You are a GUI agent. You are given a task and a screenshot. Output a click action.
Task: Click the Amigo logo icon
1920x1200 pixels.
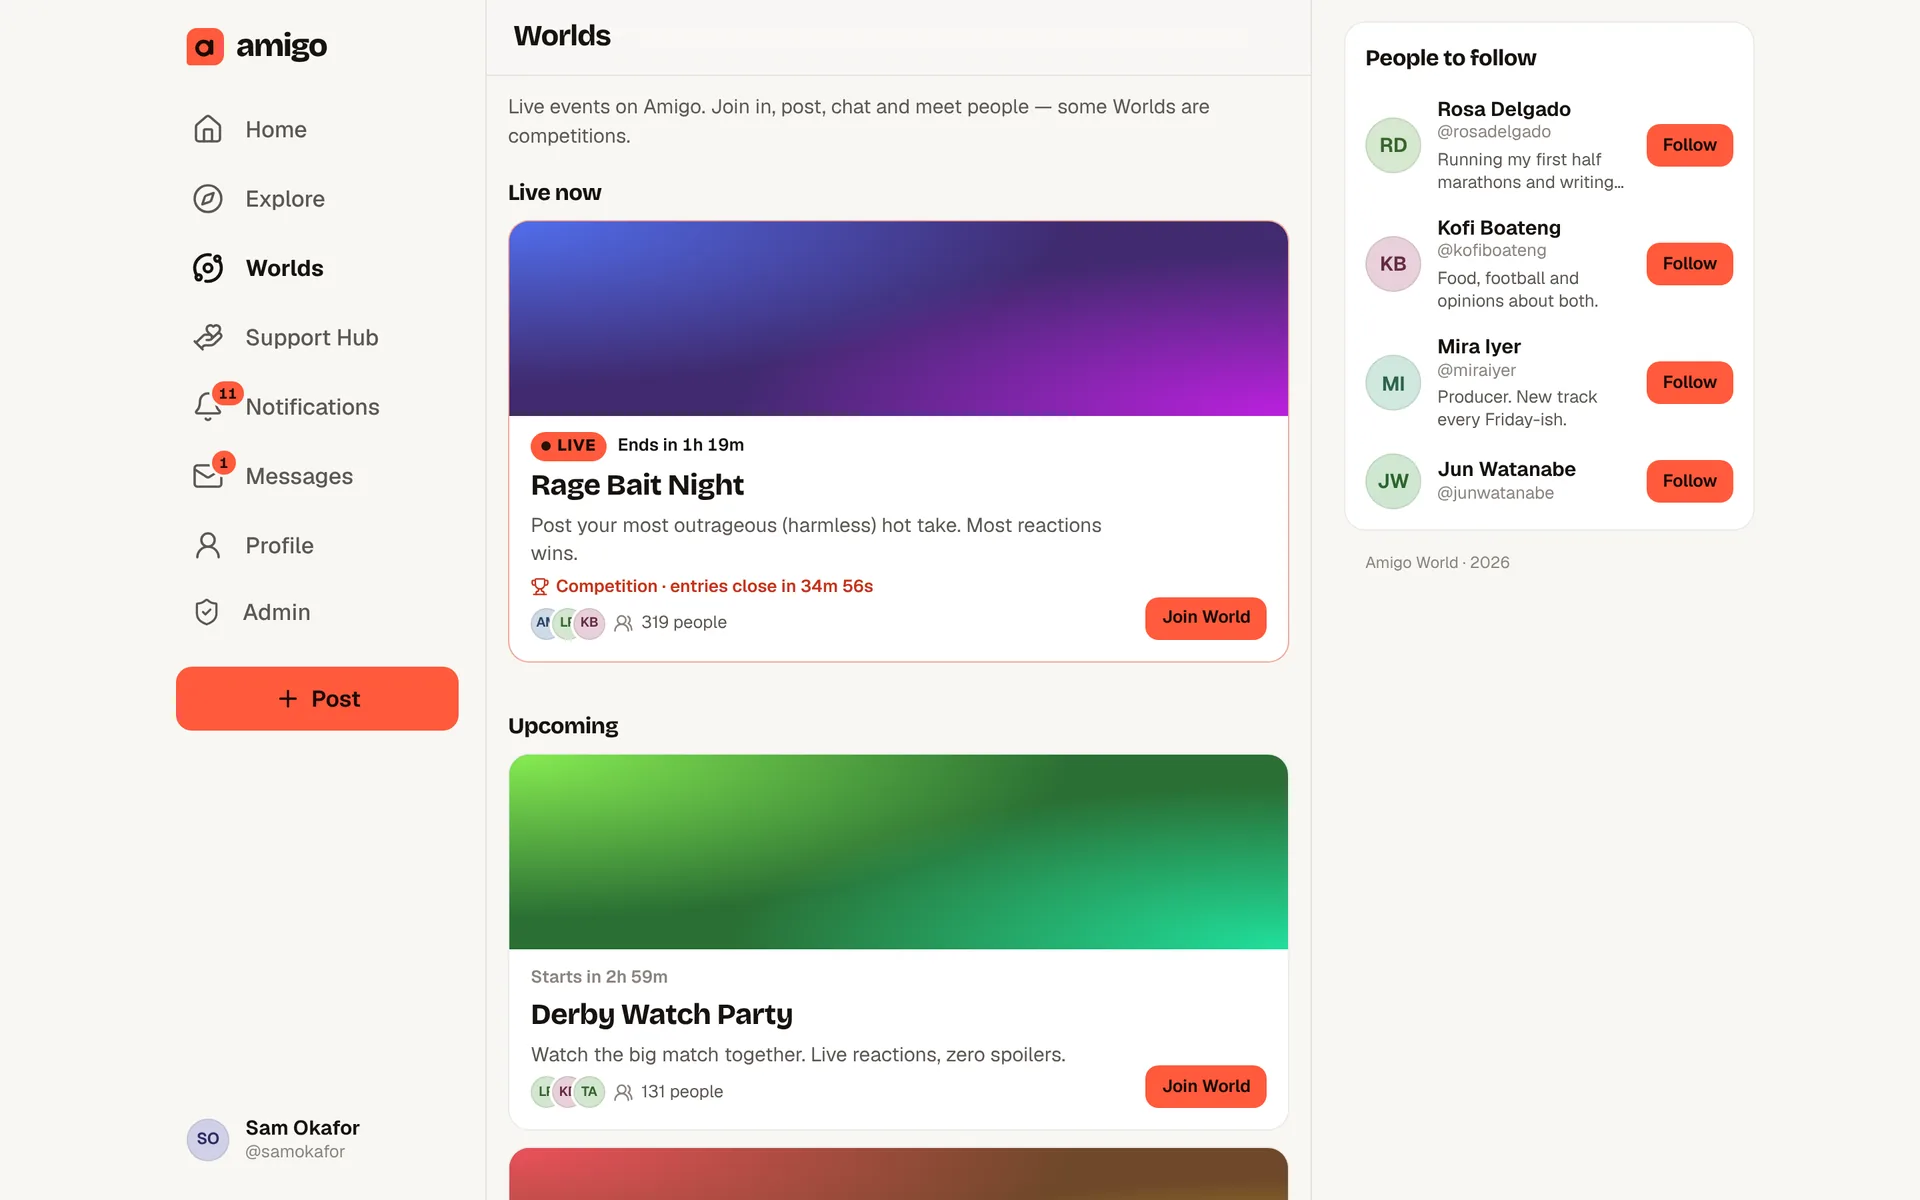[x=205, y=46]
